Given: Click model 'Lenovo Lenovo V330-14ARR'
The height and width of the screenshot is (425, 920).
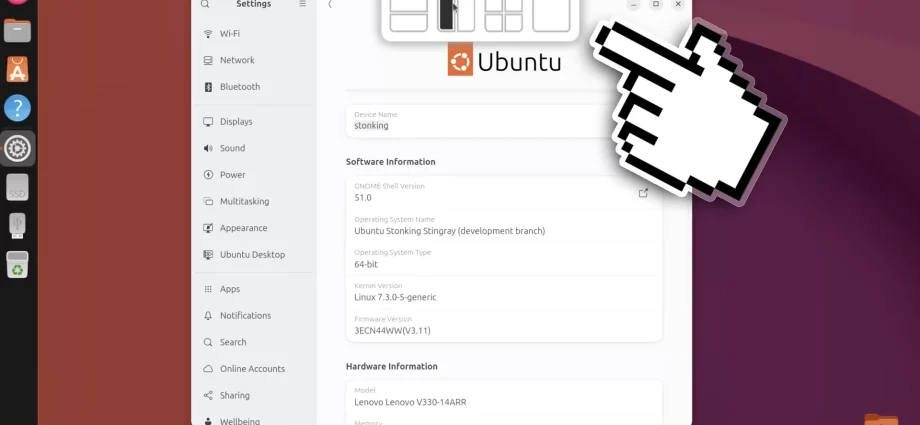Looking at the screenshot, I should [x=410, y=402].
